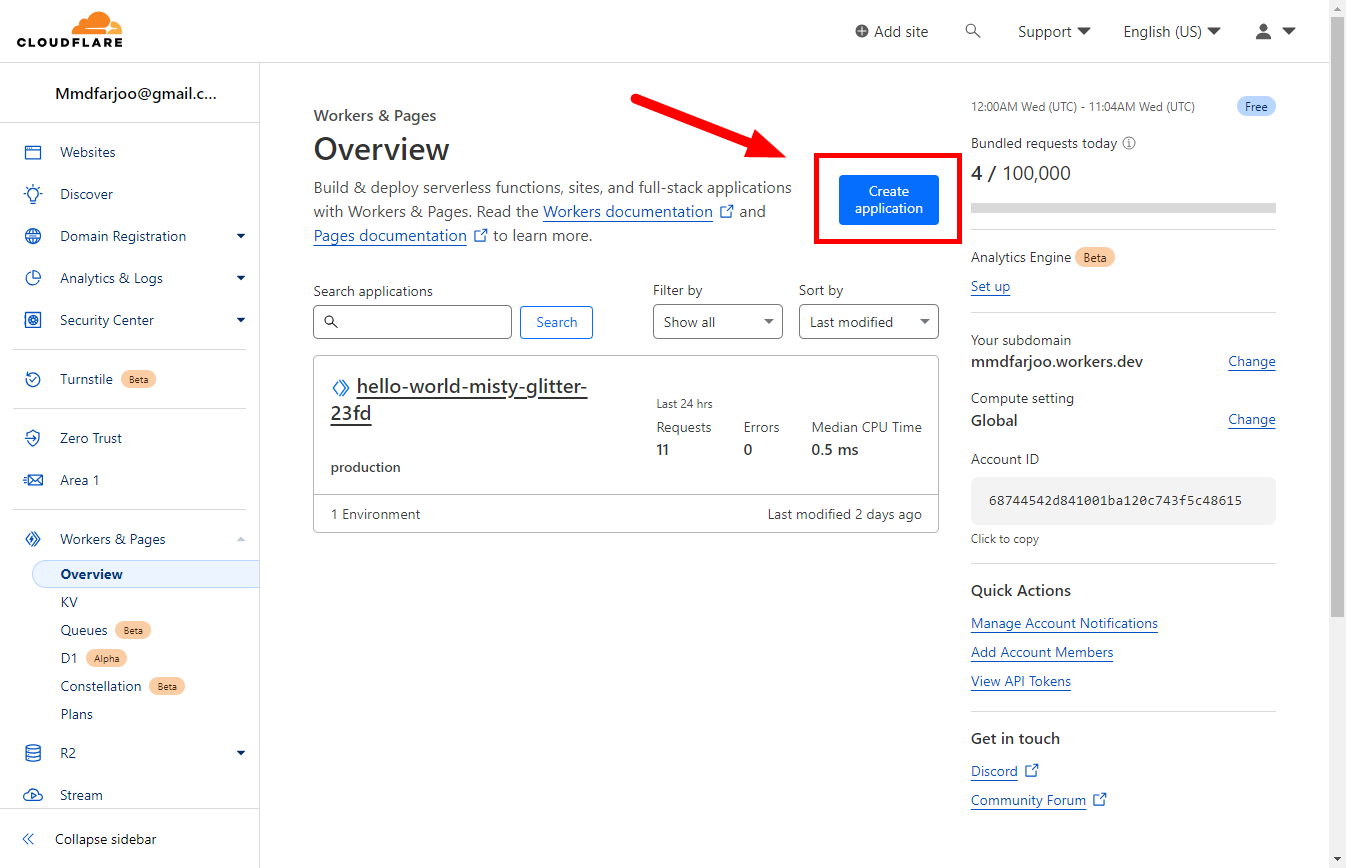Click 'Last modified 2 days ago' text
Image resolution: width=1346 pixels, height=868 pixels.
point(844,514)
